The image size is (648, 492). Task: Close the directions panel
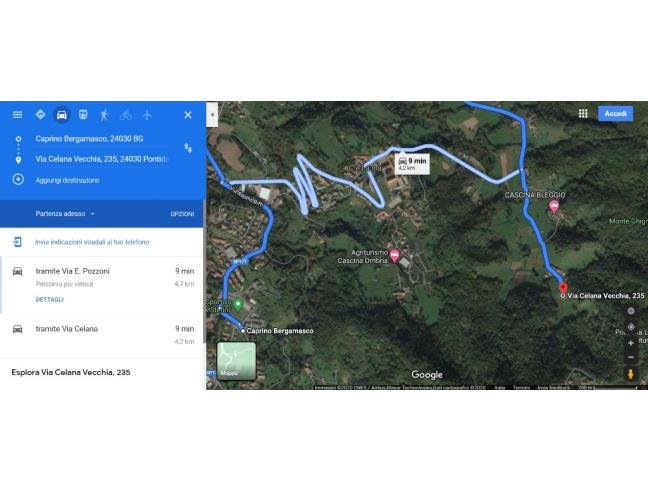[188, 115]
